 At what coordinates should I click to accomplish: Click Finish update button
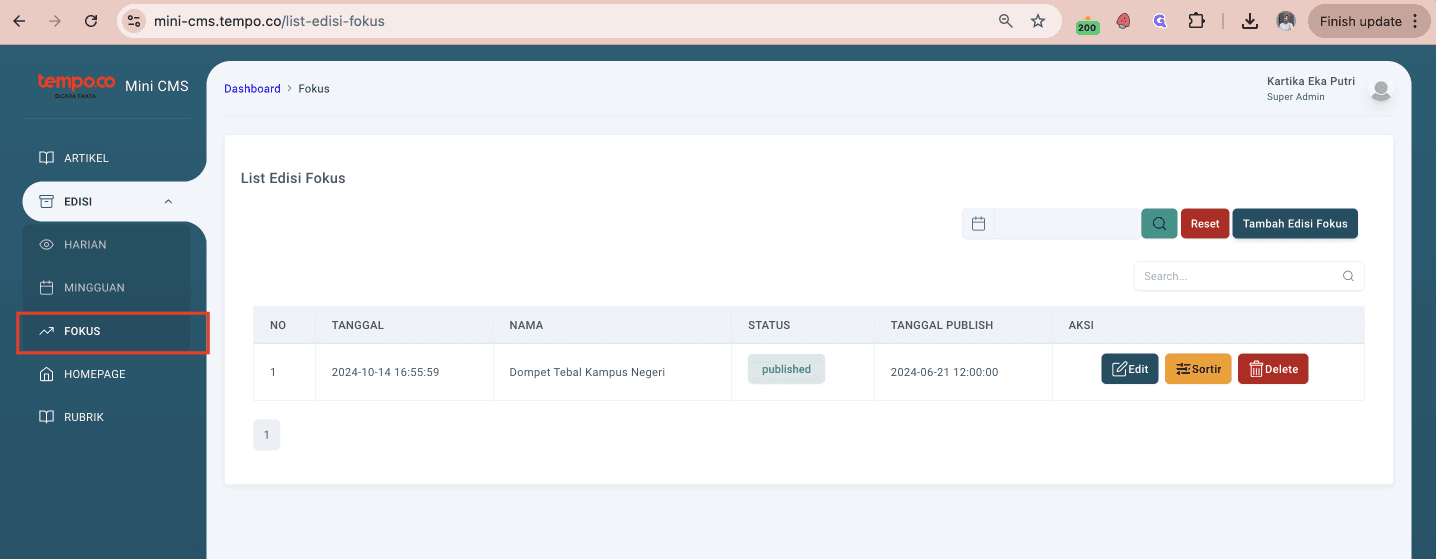click(1369, 21)
